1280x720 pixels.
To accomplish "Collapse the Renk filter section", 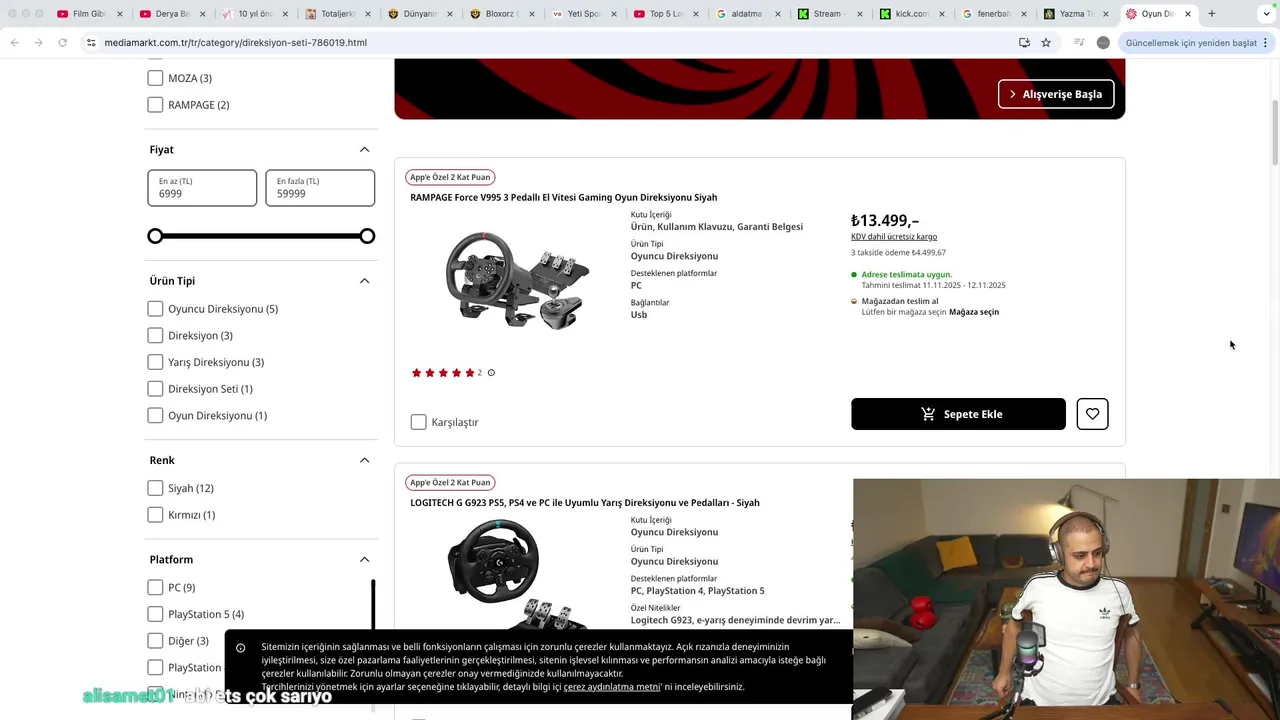I will tap(364, 460).
